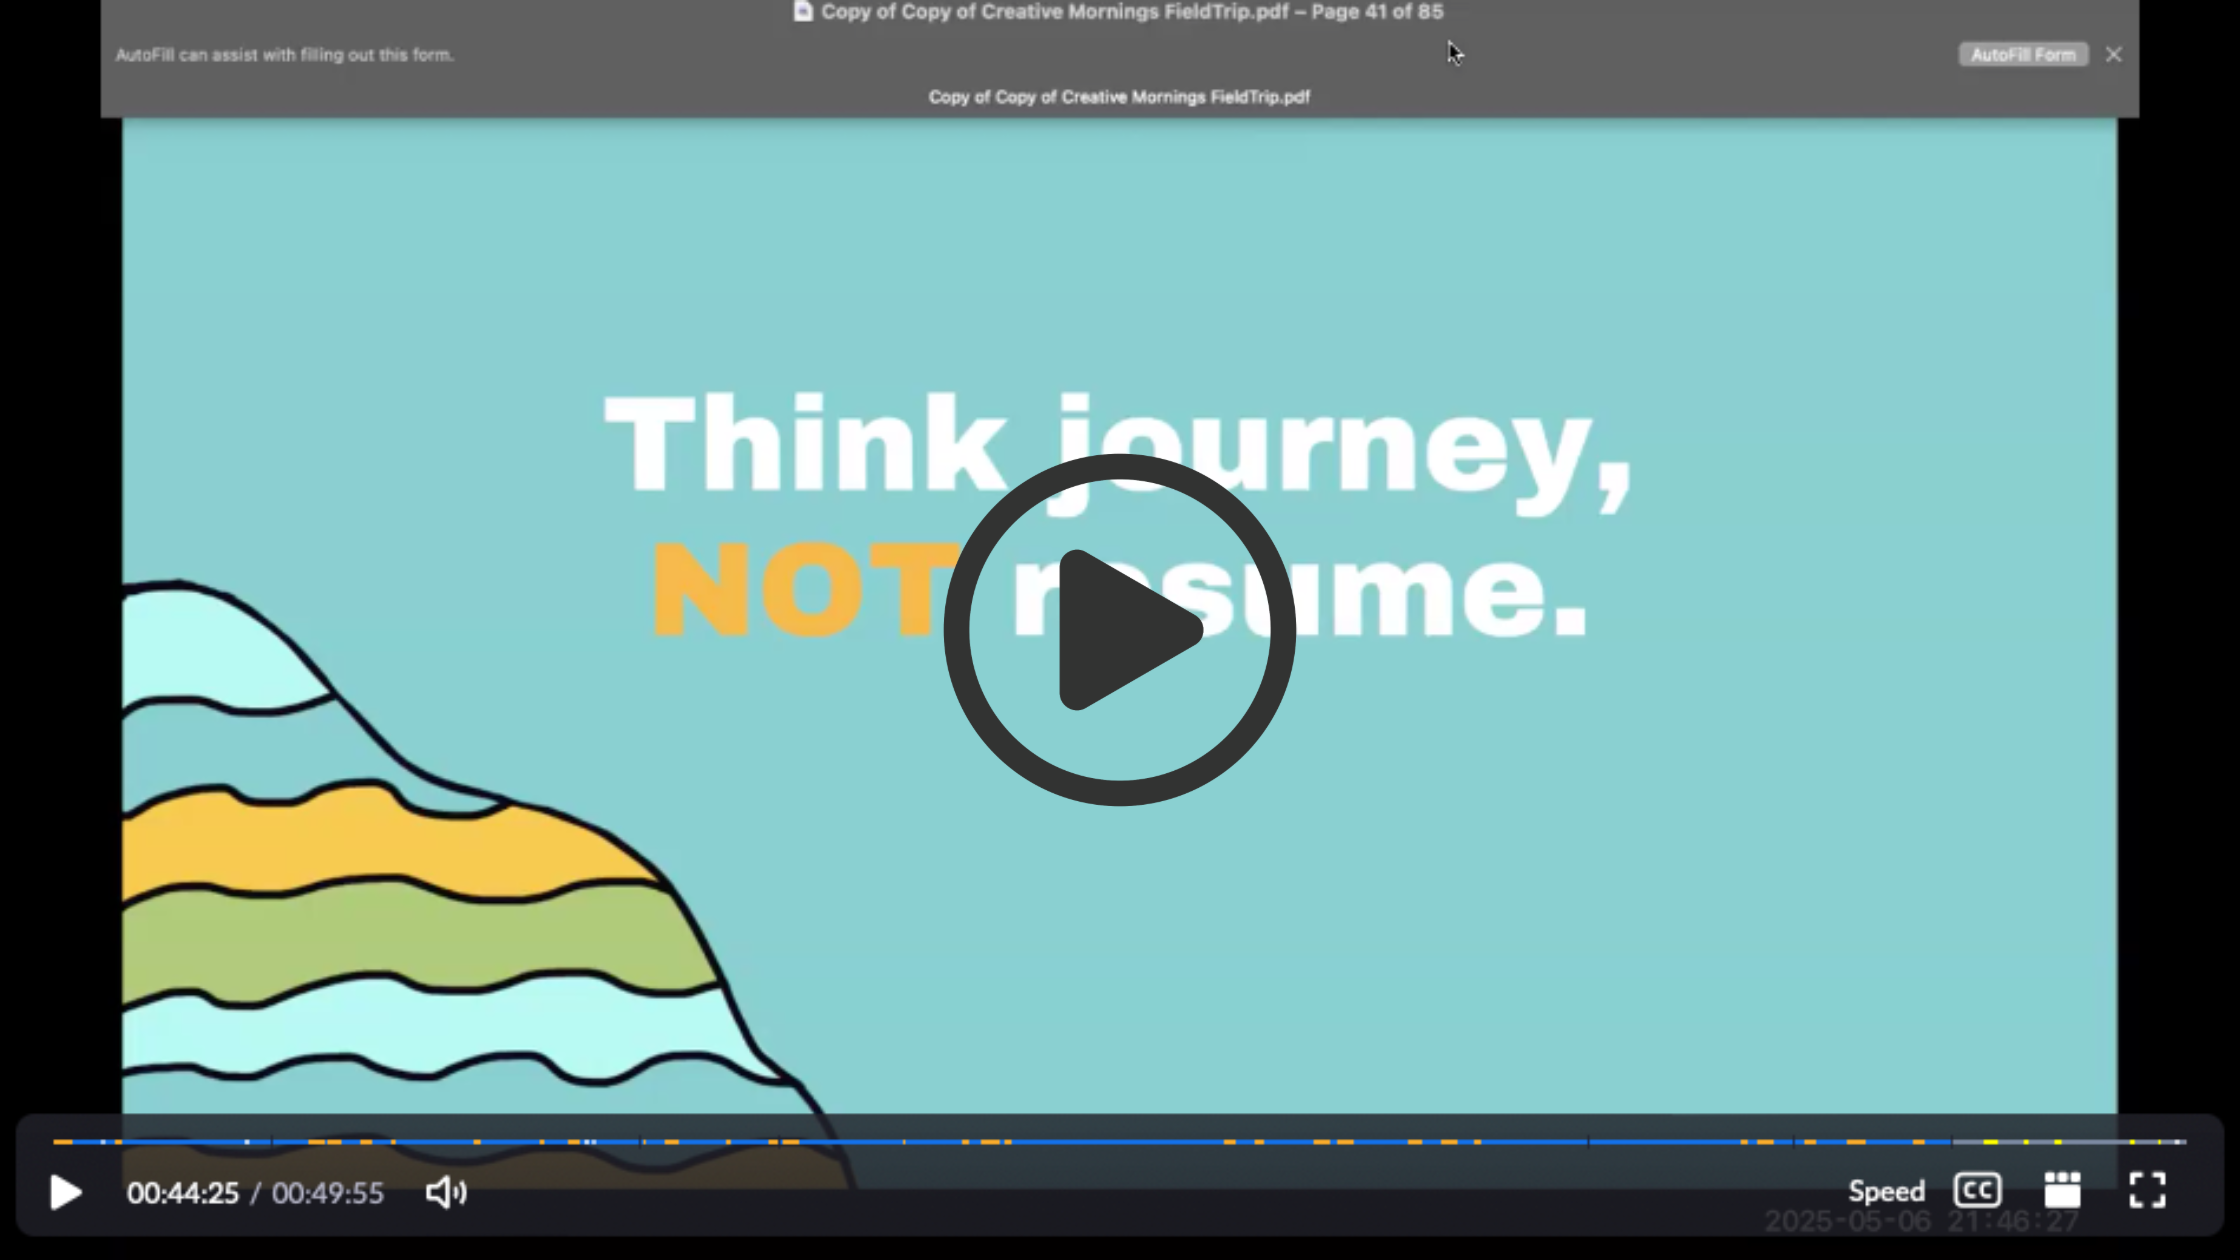Viewport: 2240px width, 1260px height.
Task: Select the Creative Mornings FieldTrip.pdf tab
Action: coord(1119,97)
